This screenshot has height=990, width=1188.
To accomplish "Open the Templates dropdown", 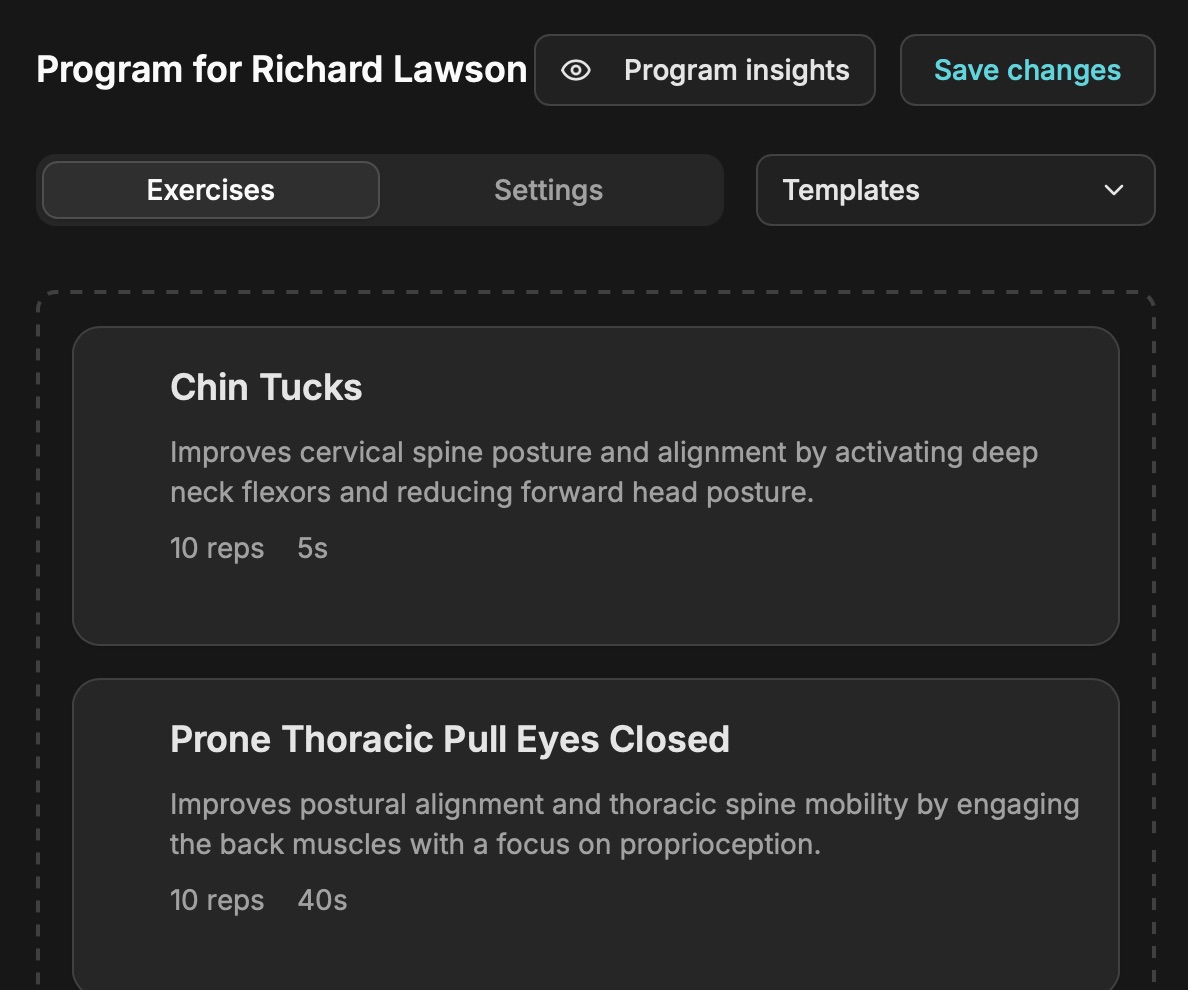I will [954, 190].
